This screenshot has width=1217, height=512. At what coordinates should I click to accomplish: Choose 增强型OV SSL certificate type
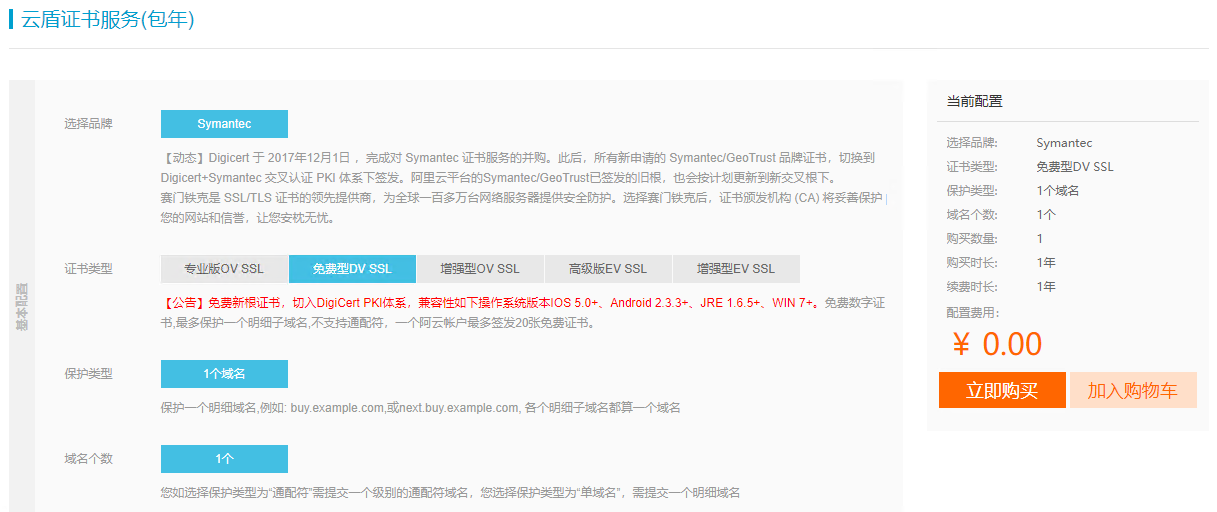click(480, 269)
